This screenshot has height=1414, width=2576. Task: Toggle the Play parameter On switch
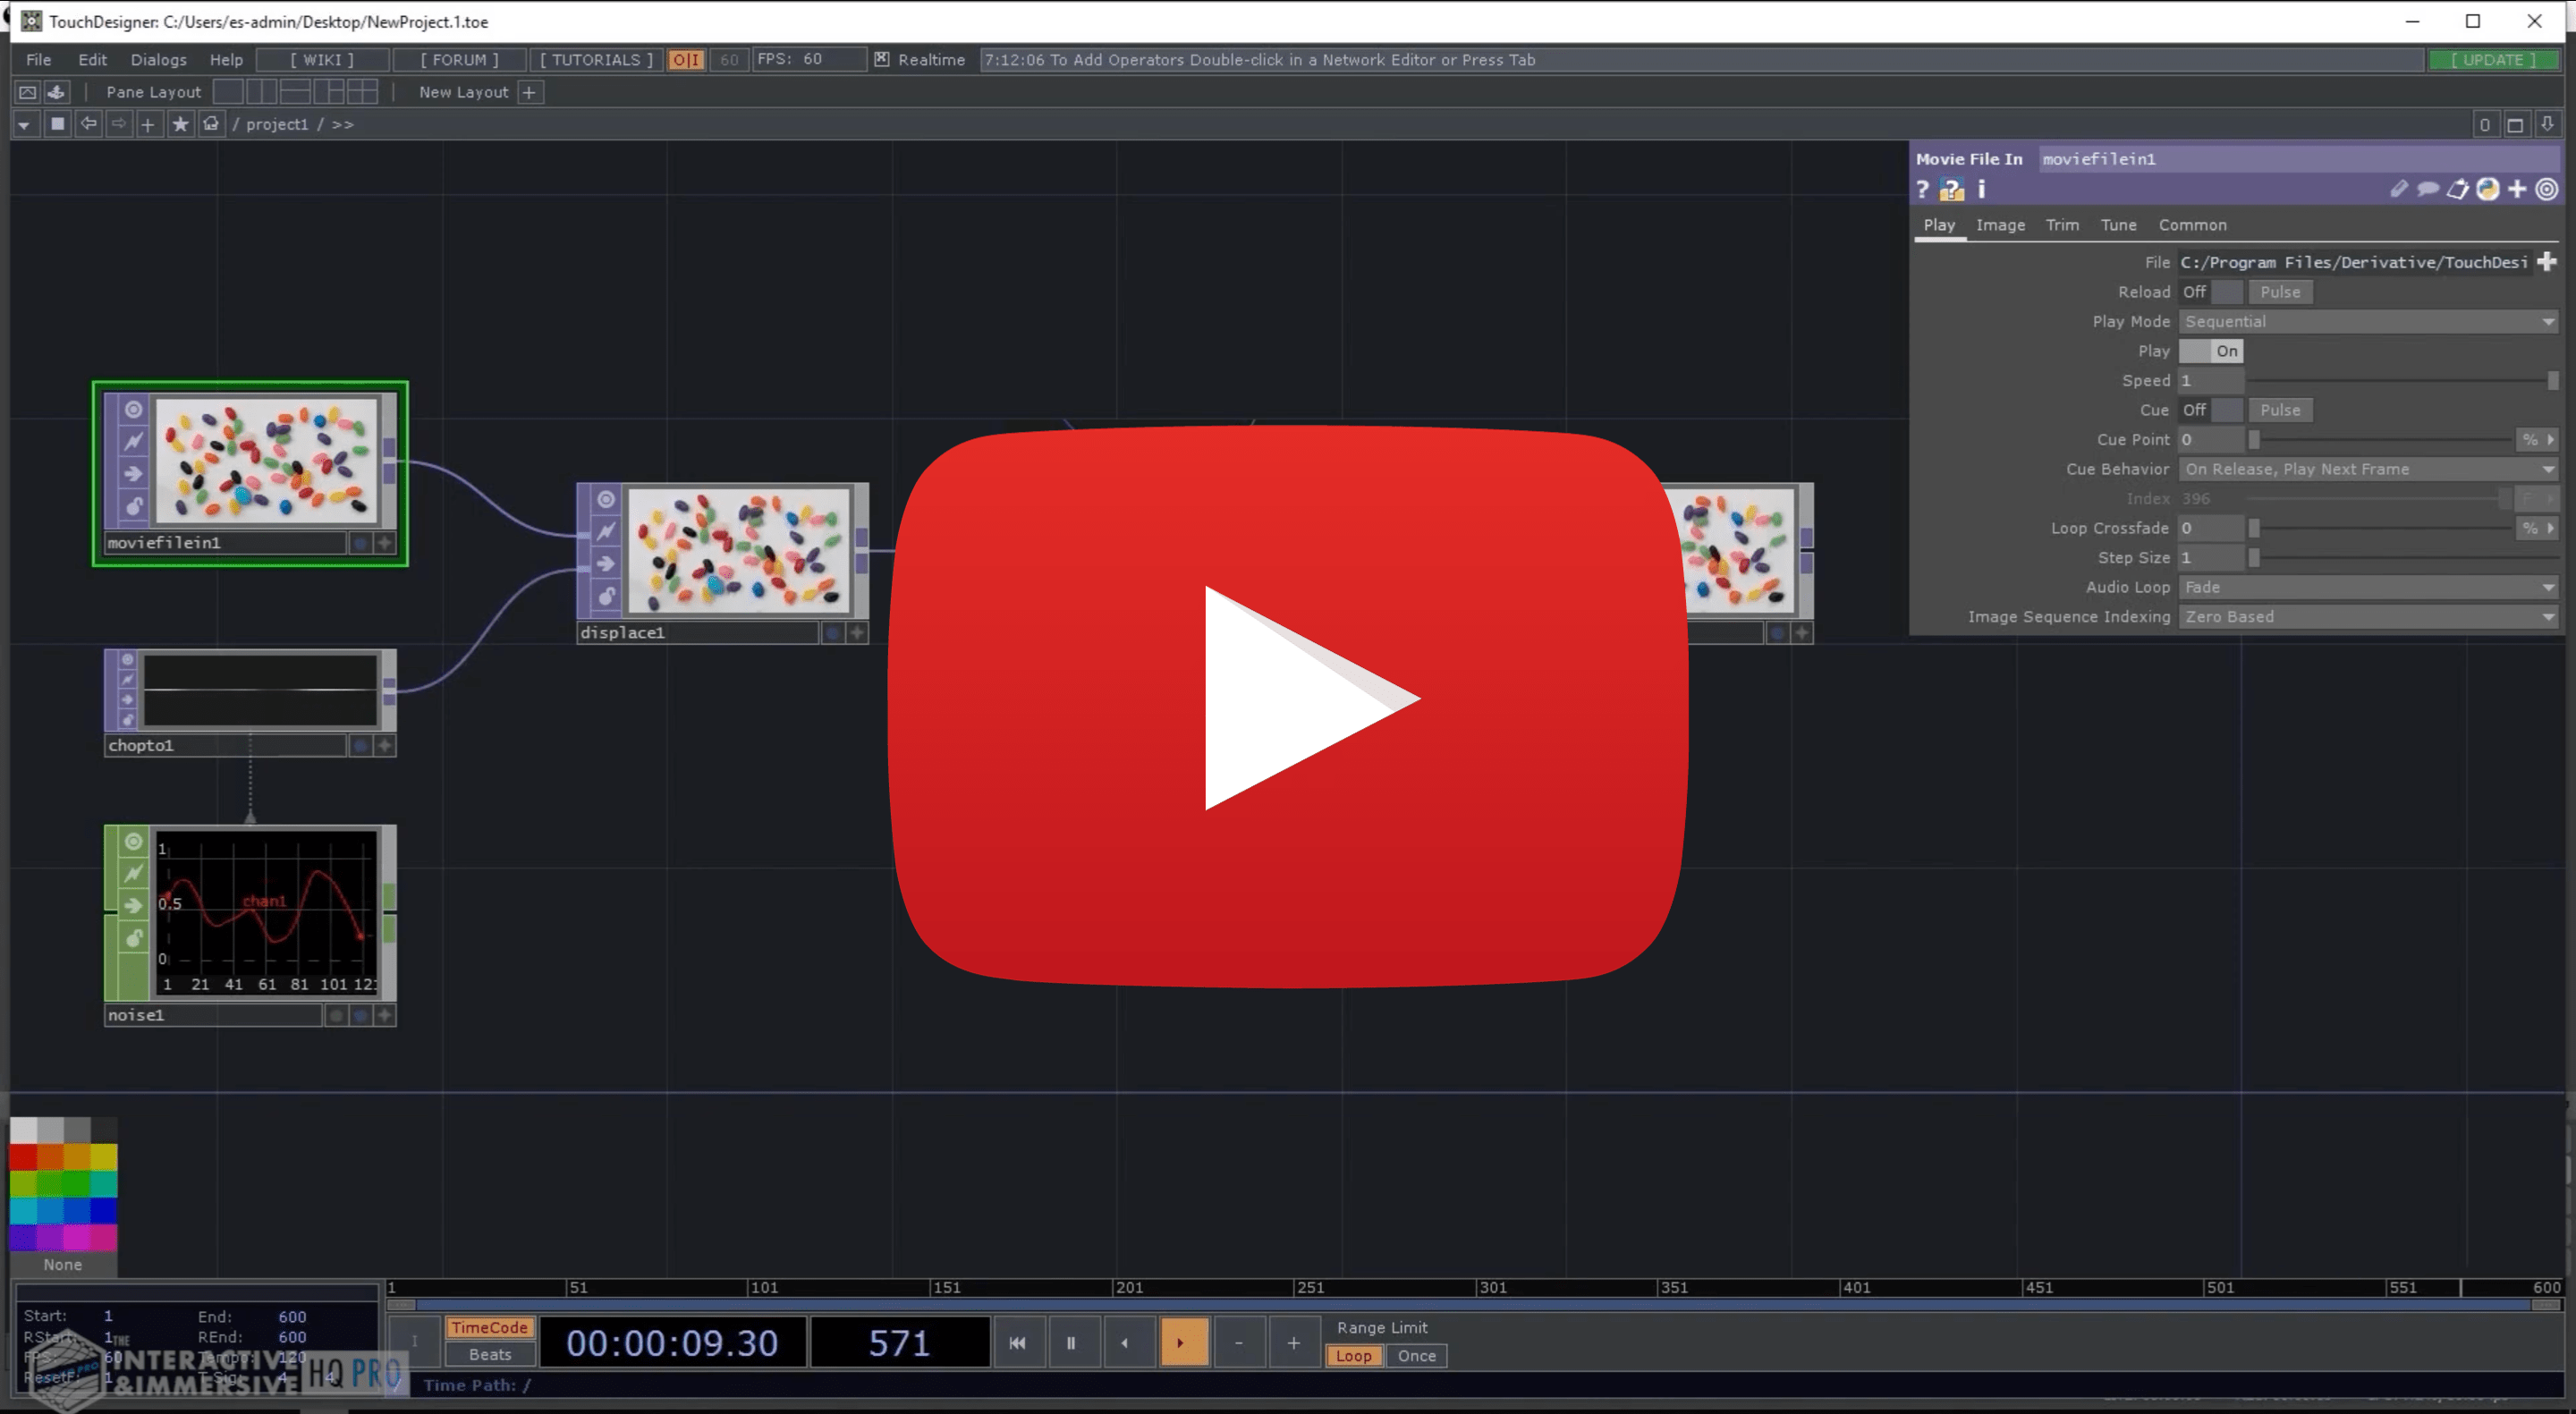[2210, 351]
